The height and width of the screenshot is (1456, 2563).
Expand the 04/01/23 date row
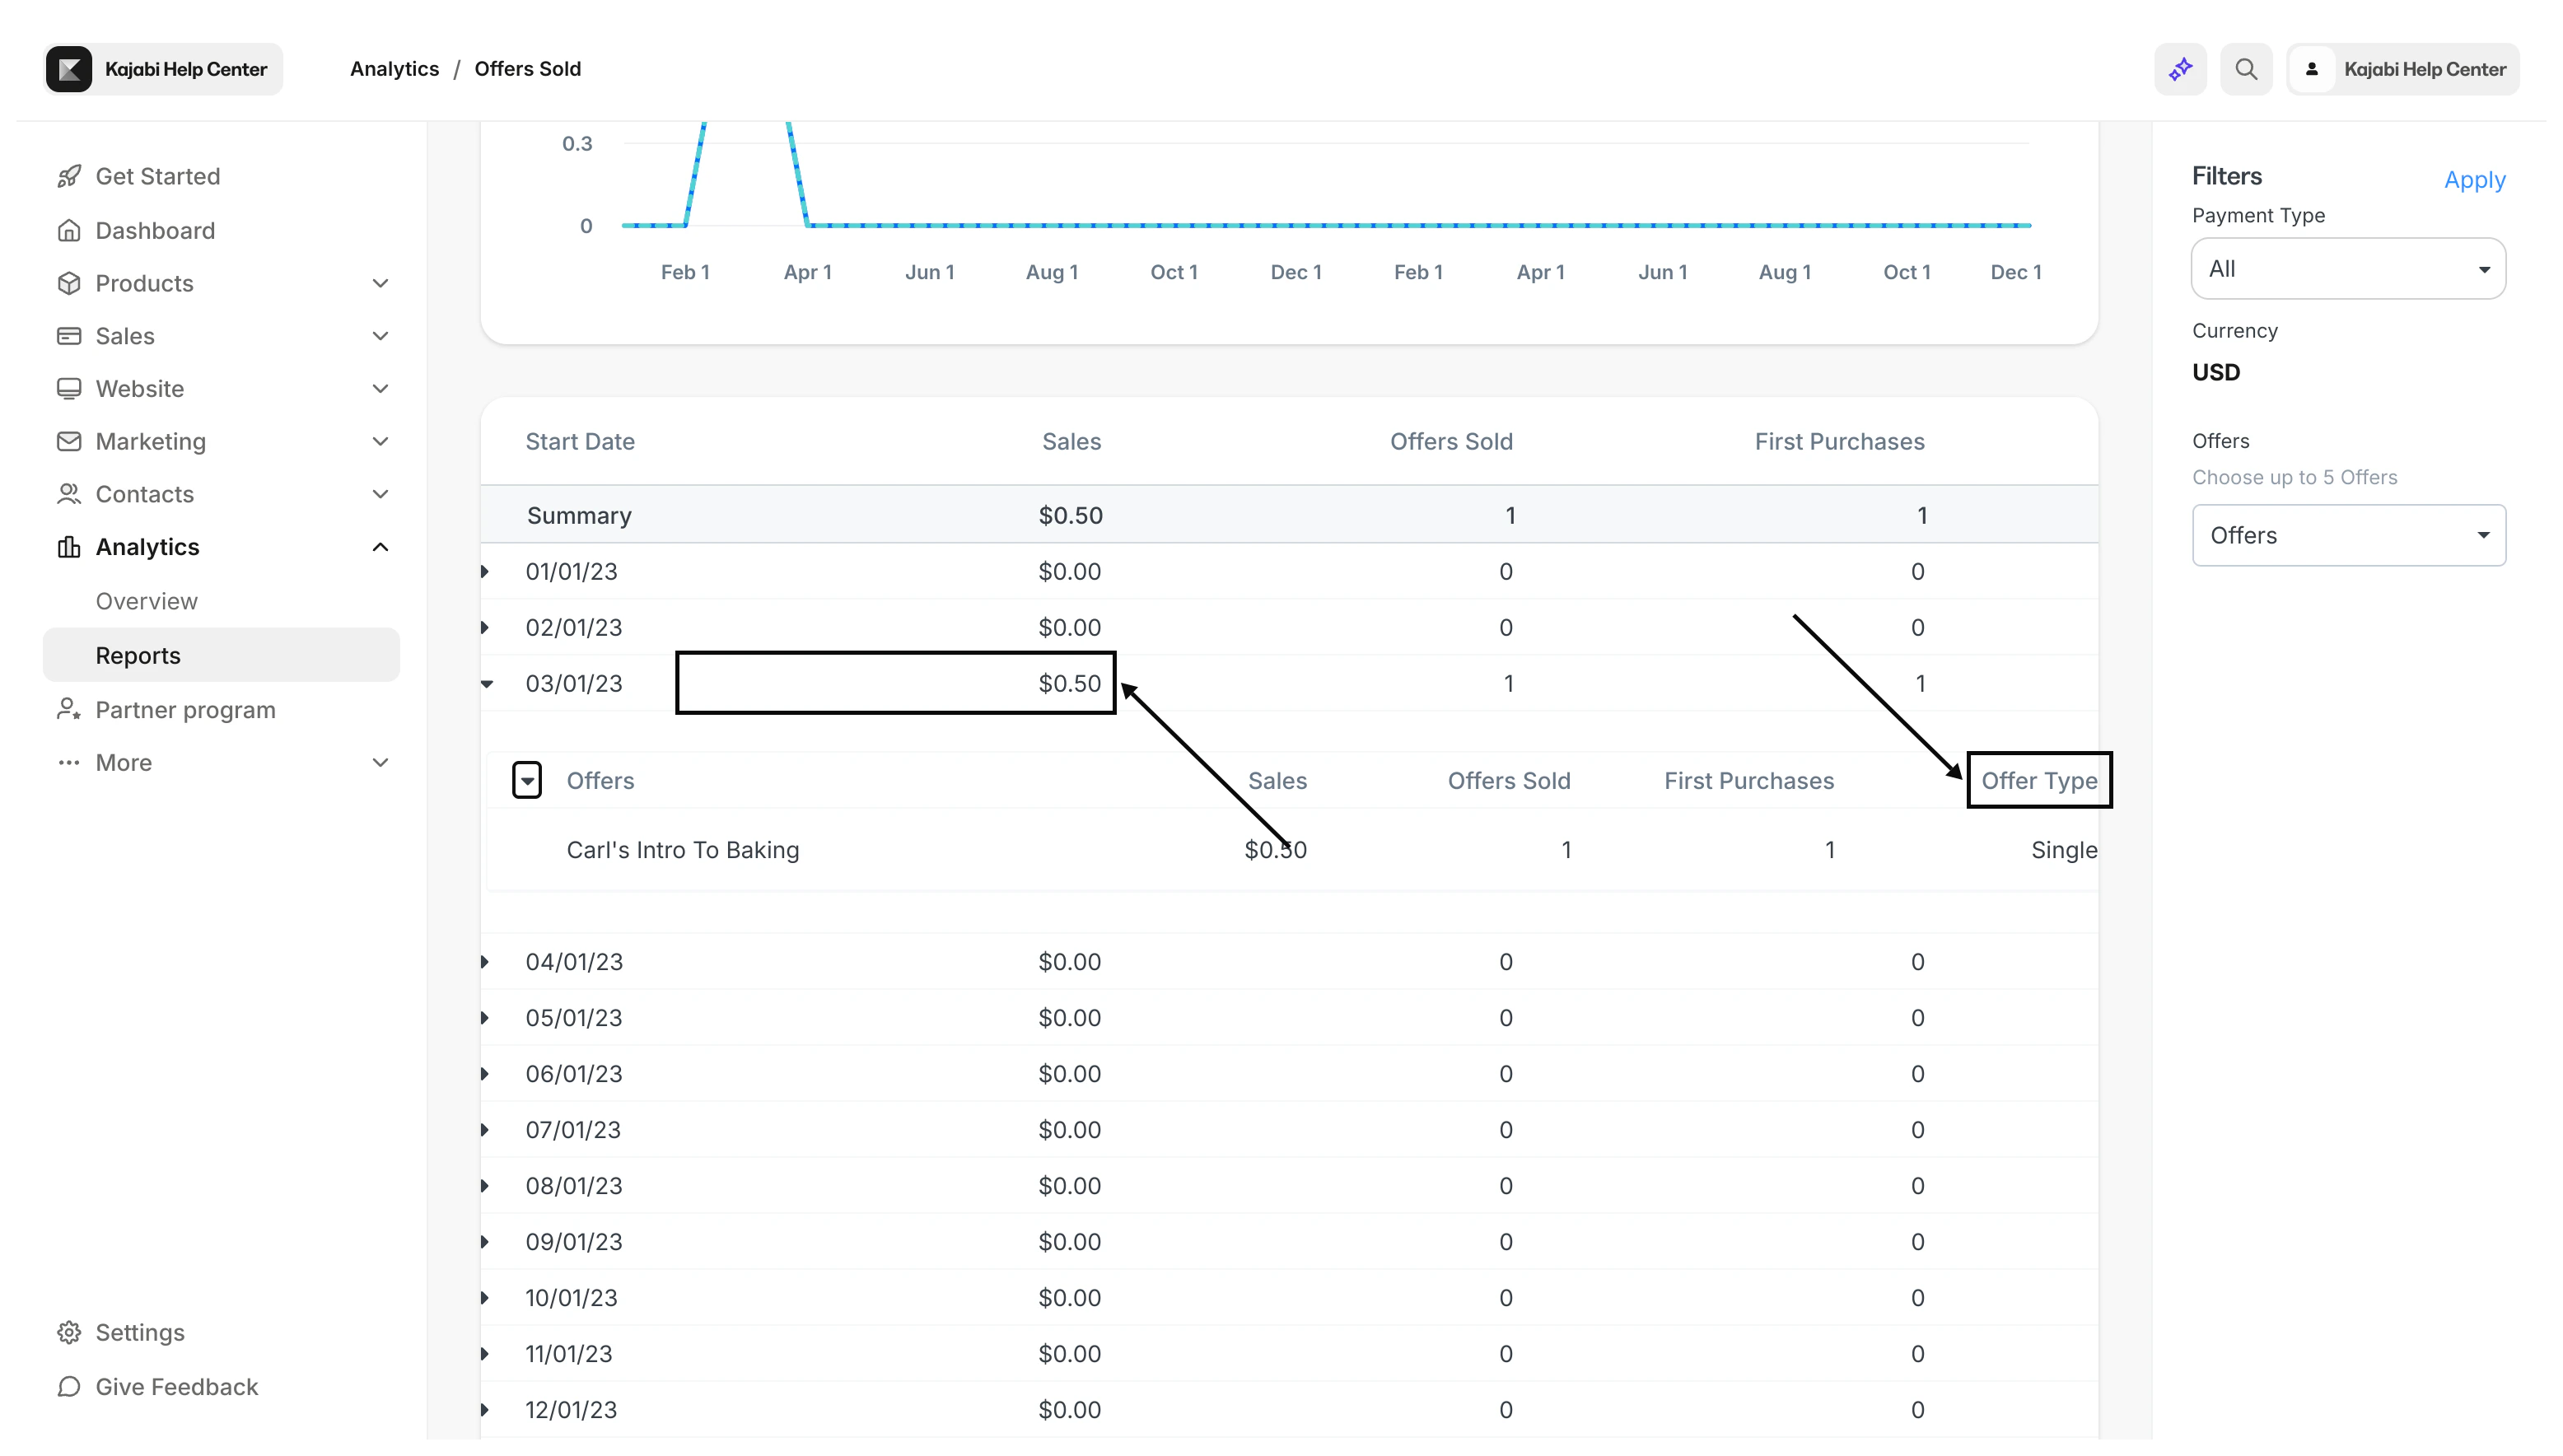485,962
